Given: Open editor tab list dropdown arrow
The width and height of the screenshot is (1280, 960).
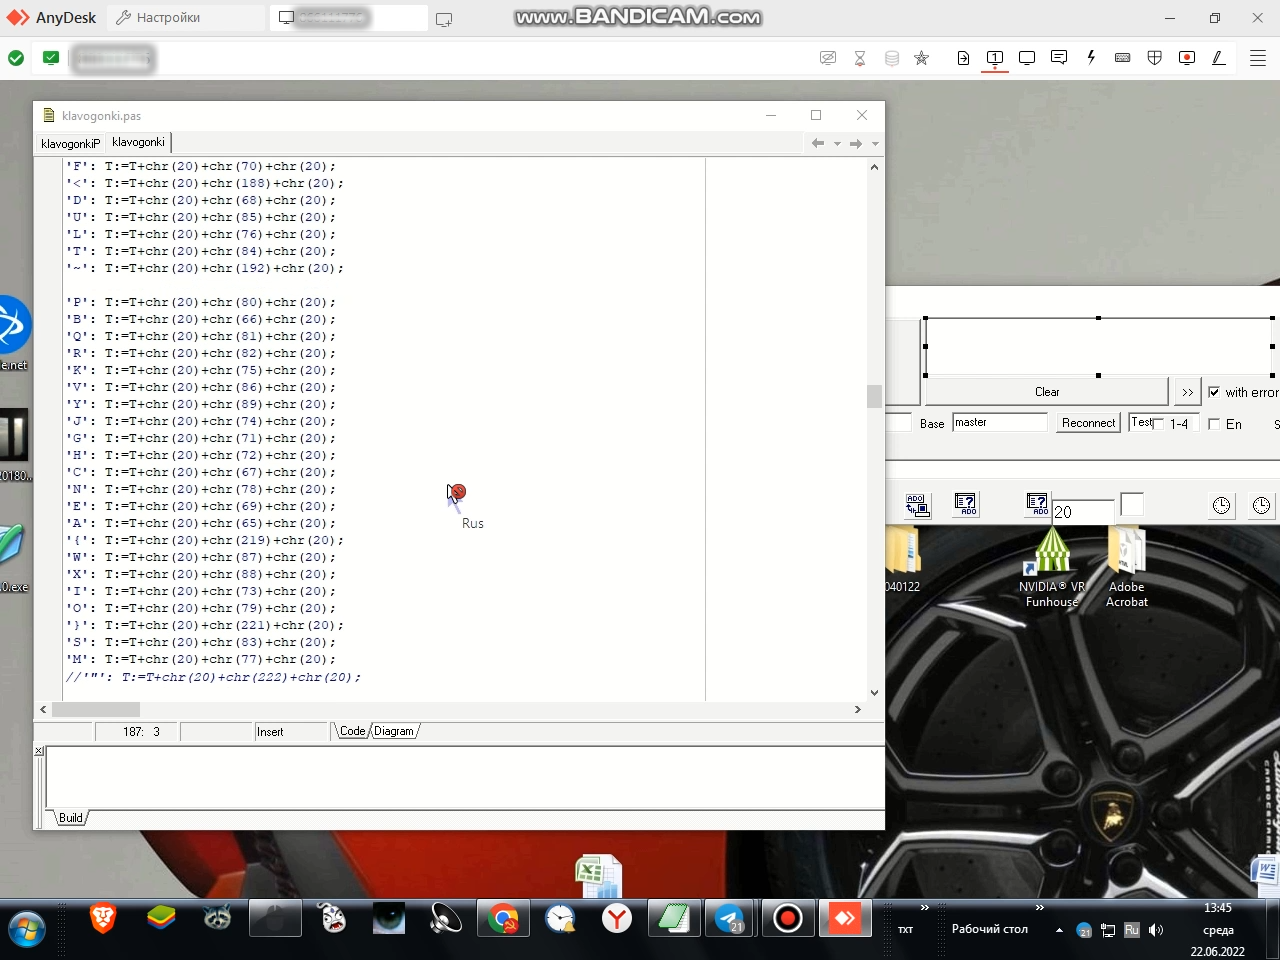Looking at the screenshot, I should [x=875, y=144].
